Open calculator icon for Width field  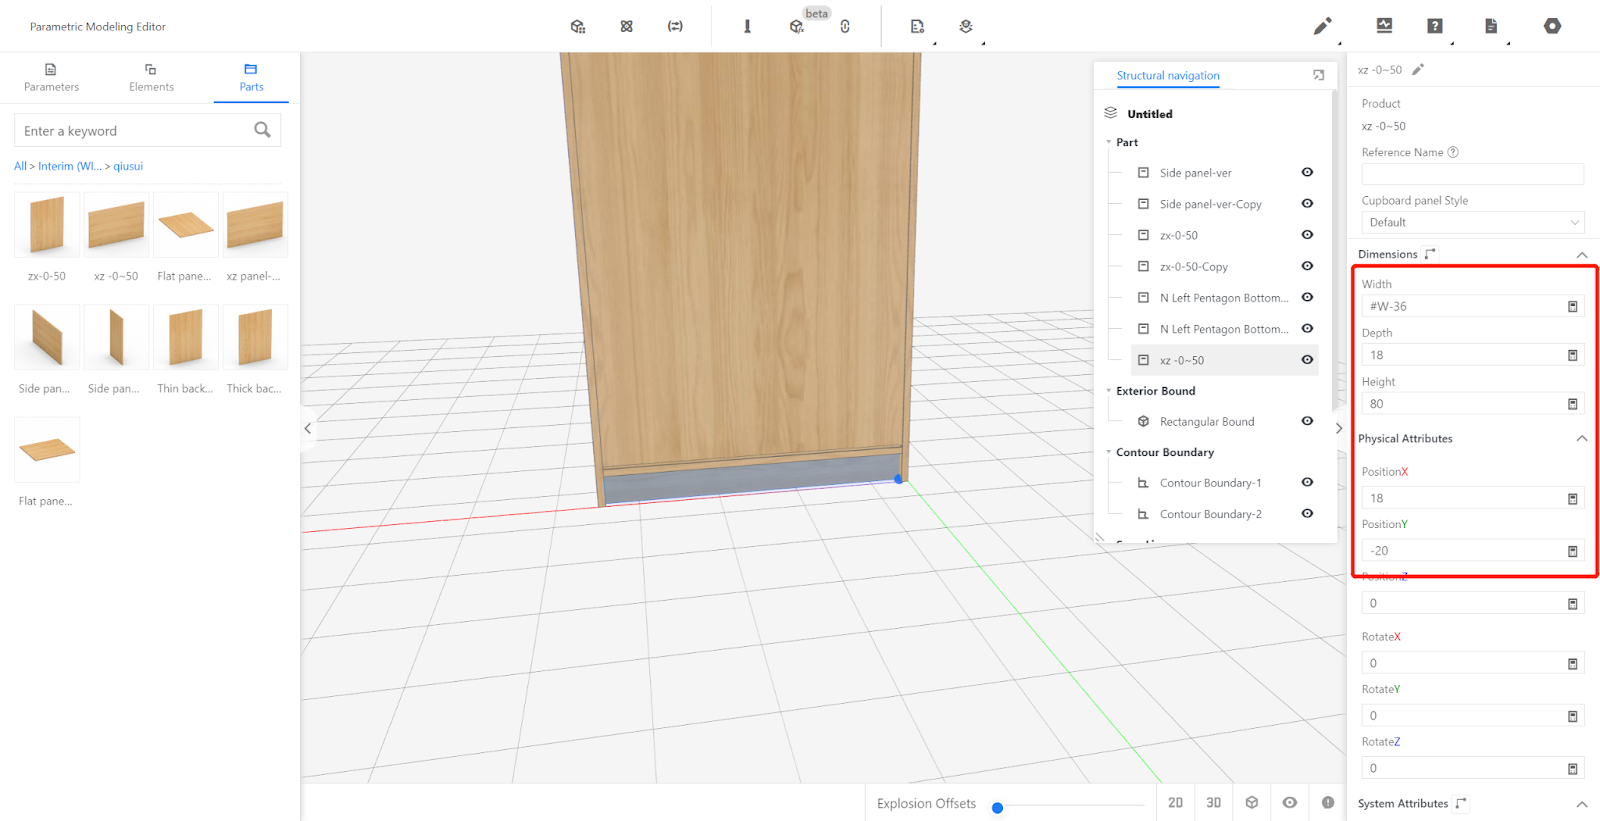pyautogui.click(x=1572, y=307)
